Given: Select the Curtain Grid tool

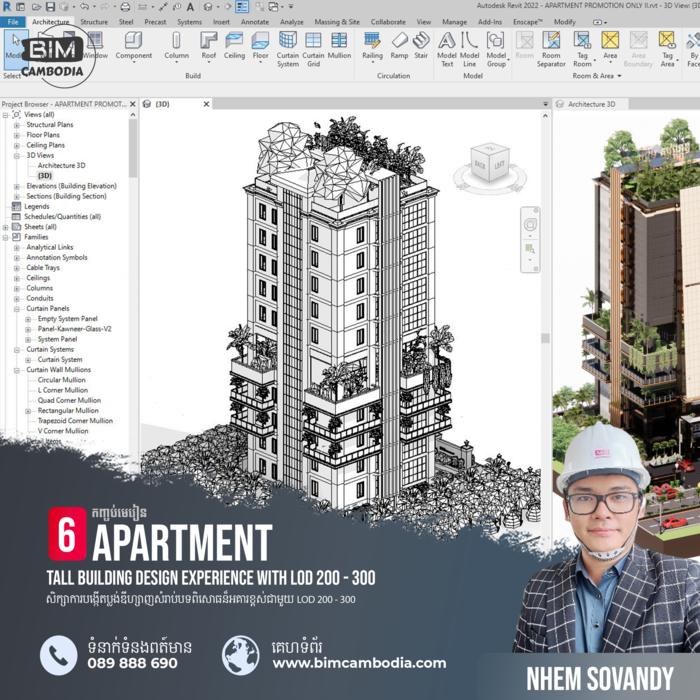Looking at the screenshot, I should (x=313, y=49).
